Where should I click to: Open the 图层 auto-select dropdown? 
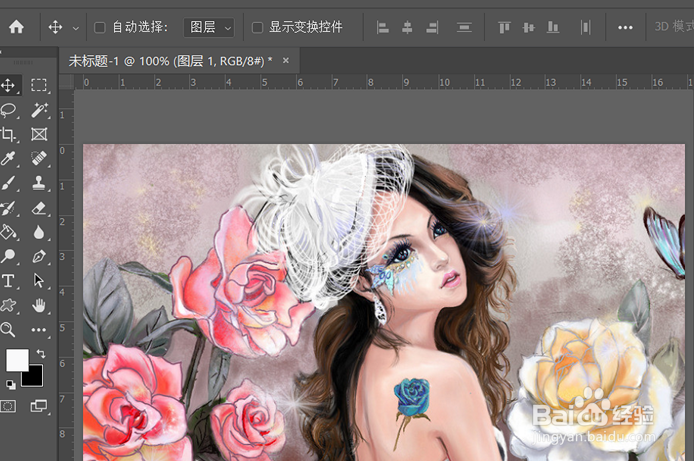(209, 27)
